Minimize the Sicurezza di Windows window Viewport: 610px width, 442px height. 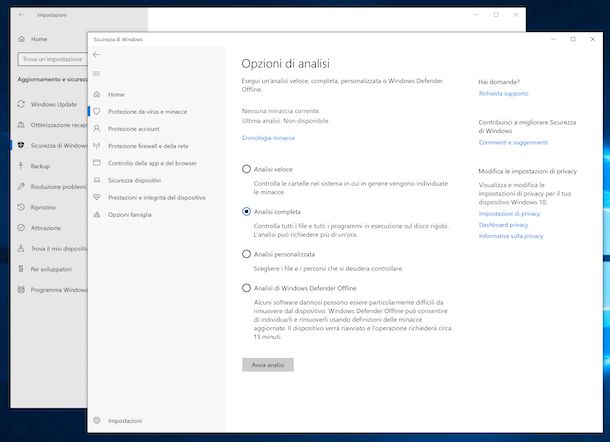(x=553, y=39)
